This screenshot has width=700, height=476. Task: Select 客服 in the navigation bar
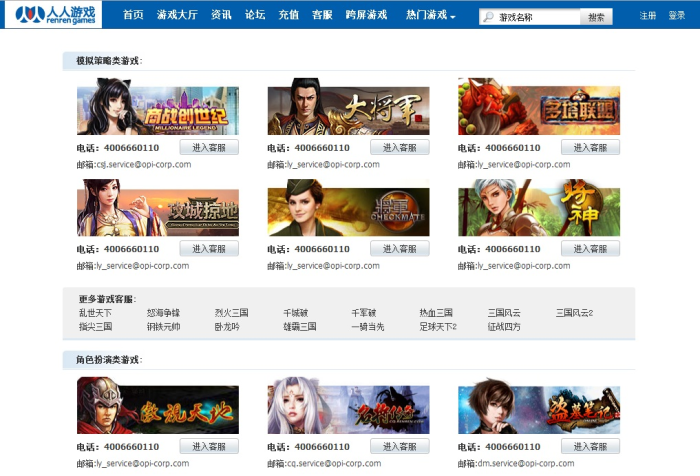(322, 15)
